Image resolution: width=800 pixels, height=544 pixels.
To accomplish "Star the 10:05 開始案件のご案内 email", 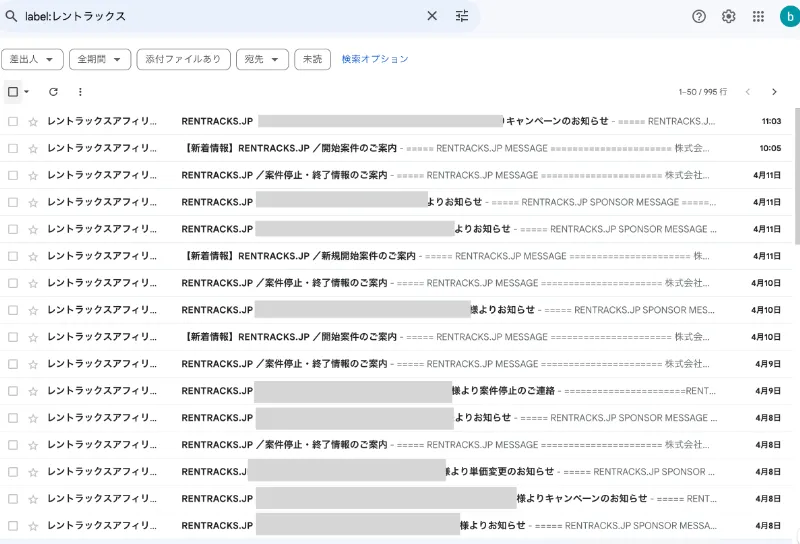I will (x=33, y=149).
